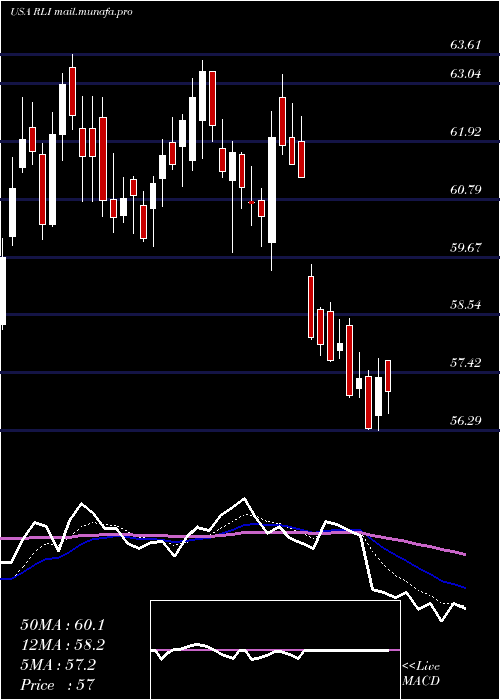500x700 pixels.
Task: Click the 61.92 price level label
Action: point(466,132)
